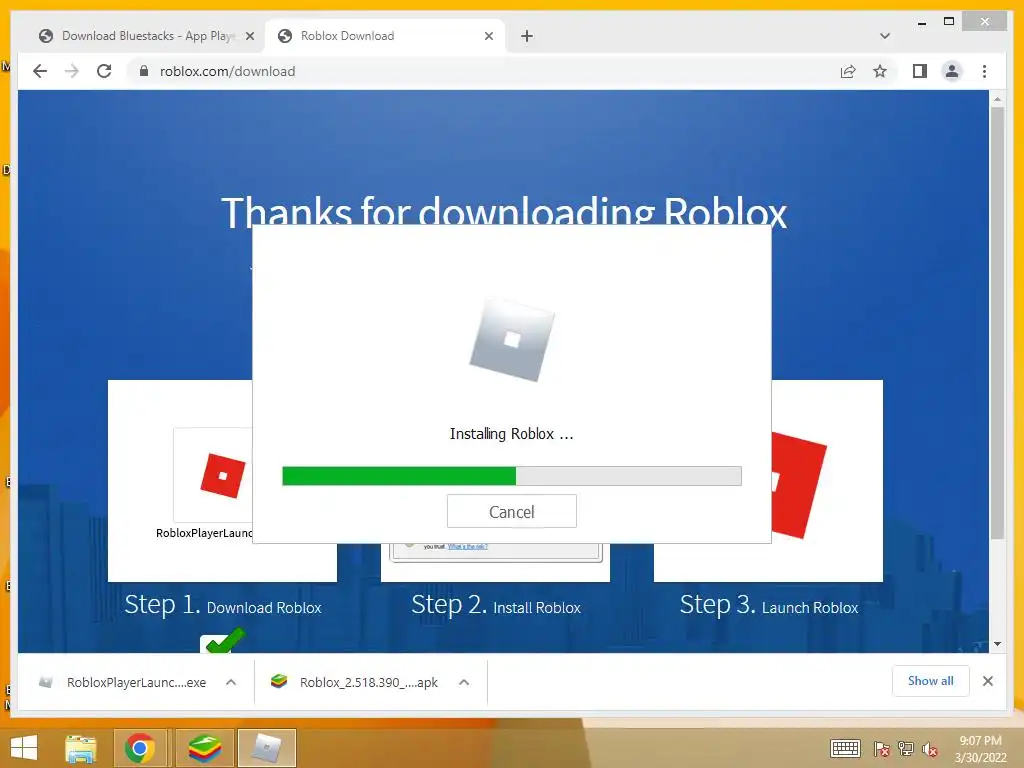Viewport: 1024px width, 768px height.
Task: Click the padlock site info icon
Action: coord(144,71)
